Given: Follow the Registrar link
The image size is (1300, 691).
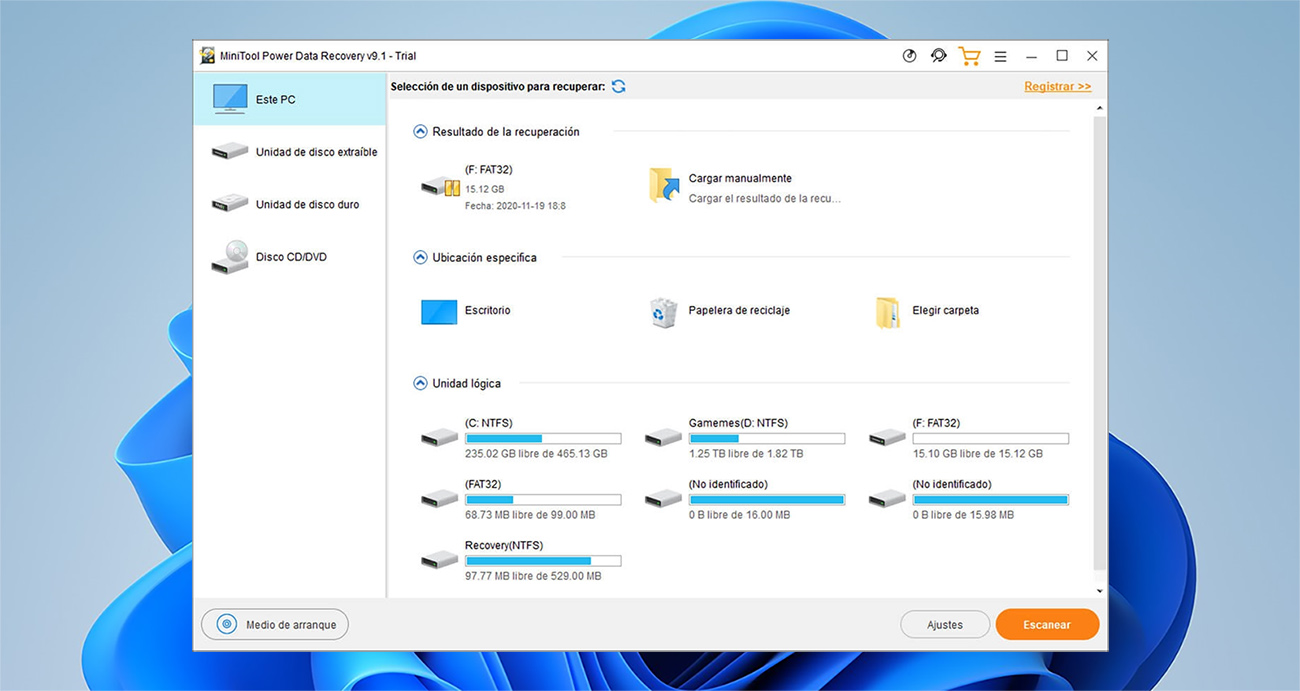Looking at the screenshot, I should pos(1057,86).
